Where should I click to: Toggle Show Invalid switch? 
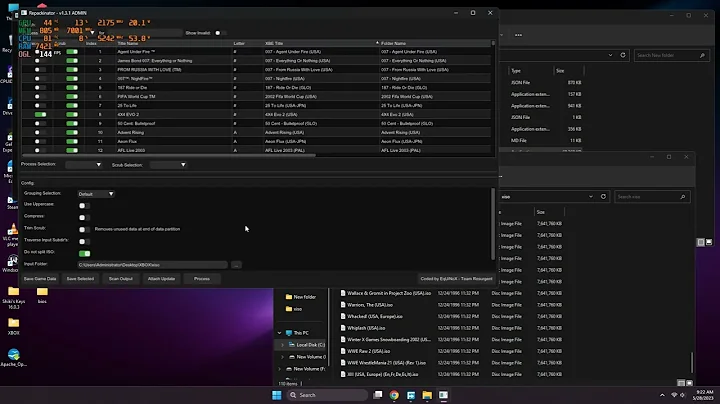(219, 33)
